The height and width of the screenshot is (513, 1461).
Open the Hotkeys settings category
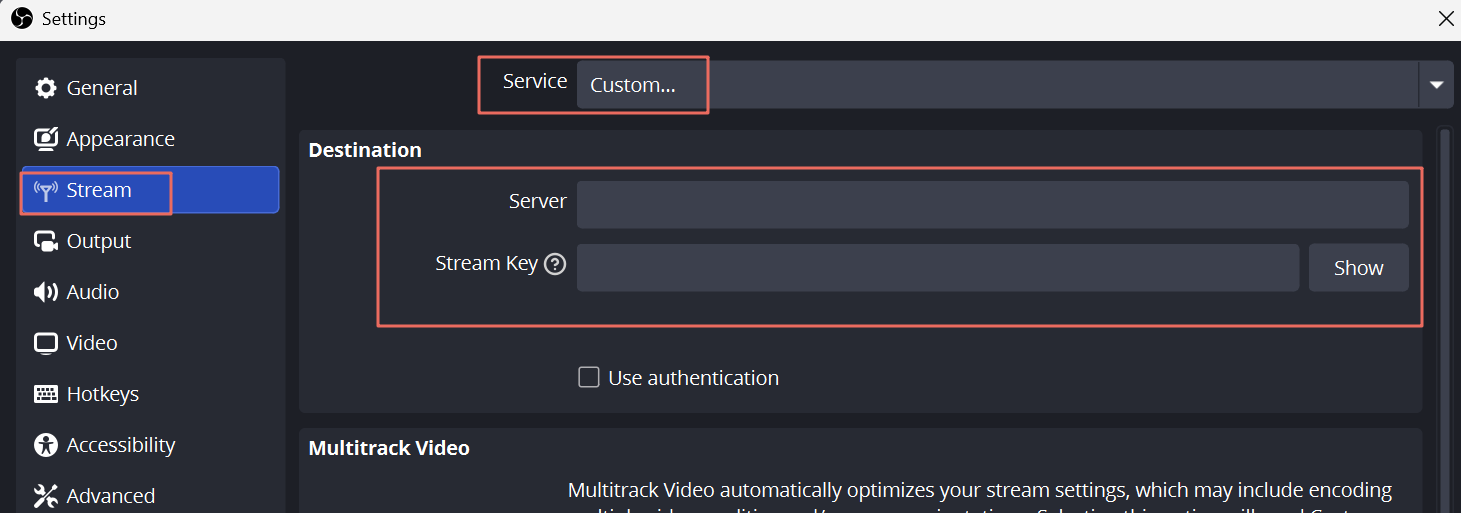pyautogui.click(x=150, y=394)
